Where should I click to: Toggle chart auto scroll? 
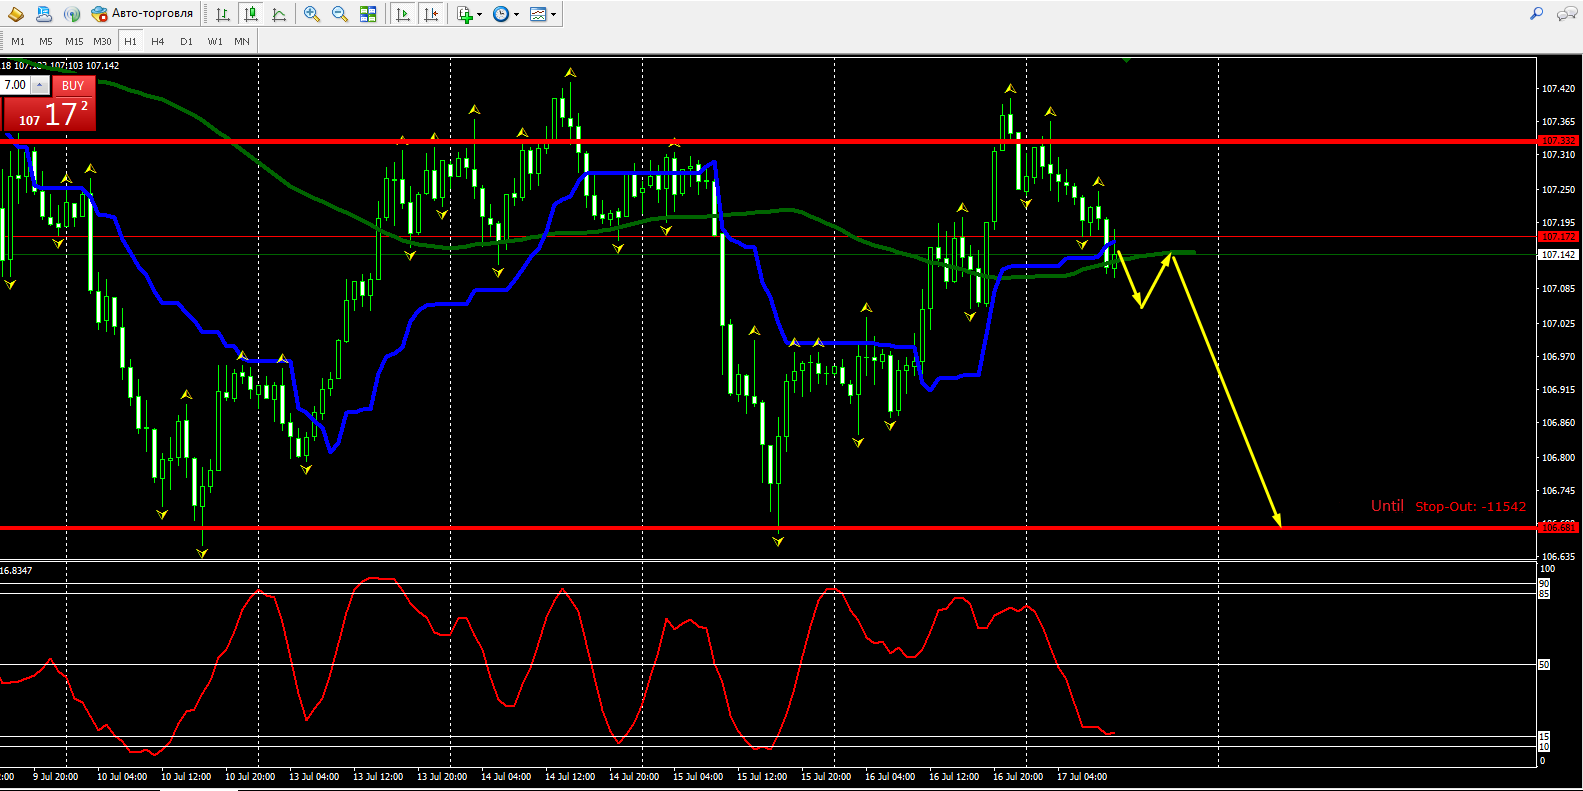tap(403, 14)
